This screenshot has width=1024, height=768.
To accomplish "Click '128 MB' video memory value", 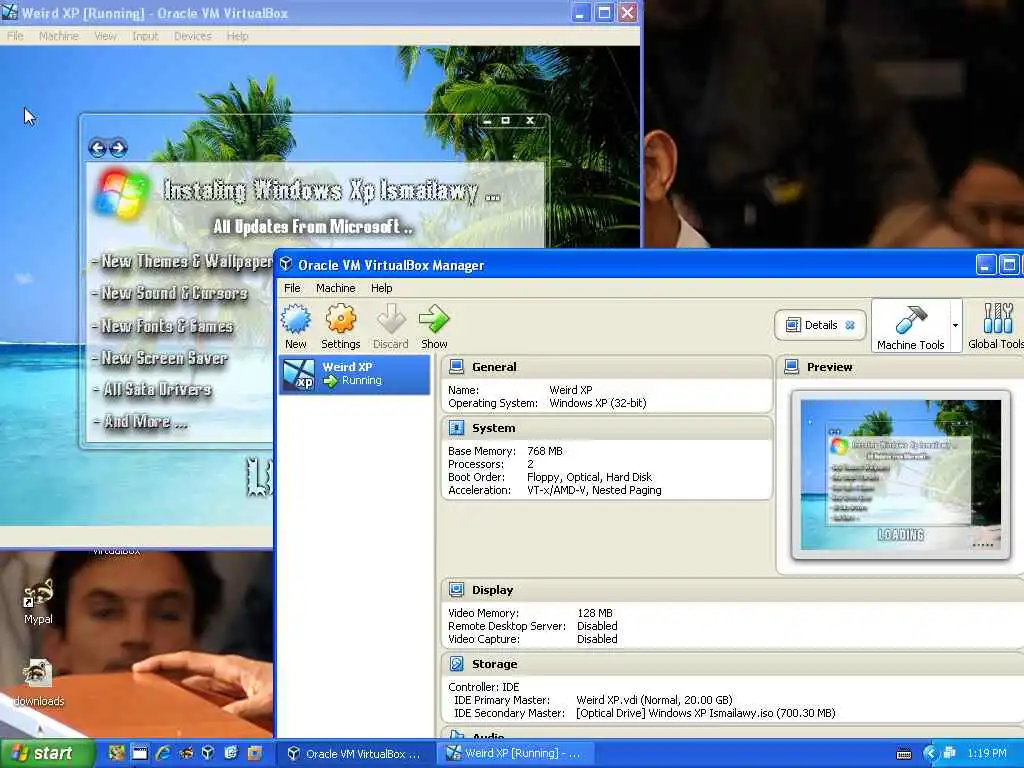I will [595, 613].
